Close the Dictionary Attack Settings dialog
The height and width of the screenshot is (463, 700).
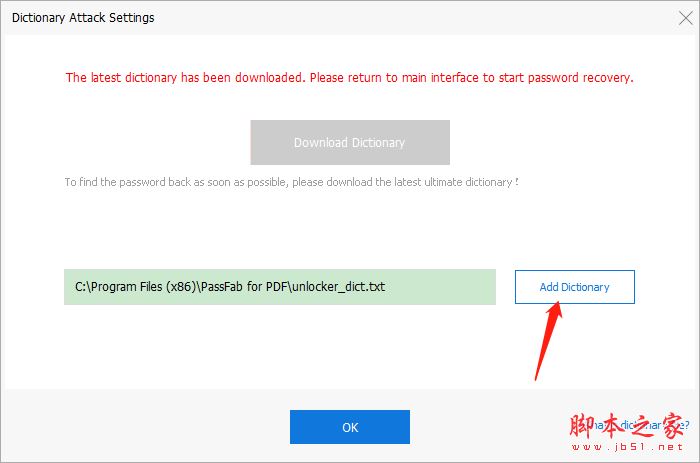pos(684,18)
